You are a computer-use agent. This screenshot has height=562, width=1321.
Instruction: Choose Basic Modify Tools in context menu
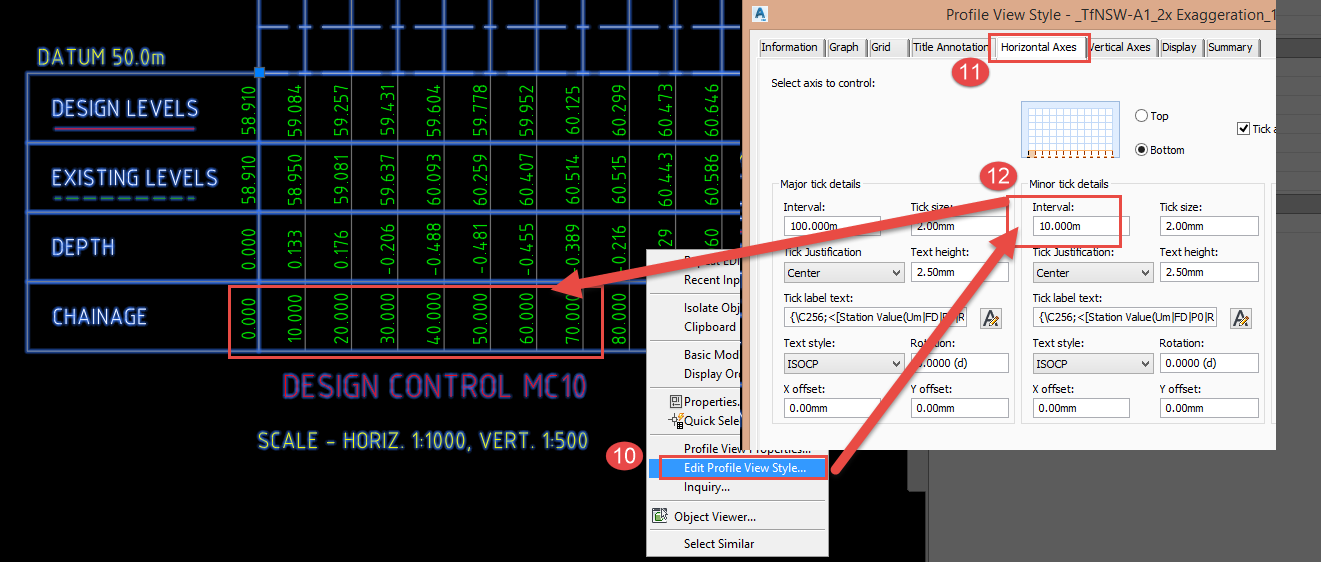pos(712,354)
